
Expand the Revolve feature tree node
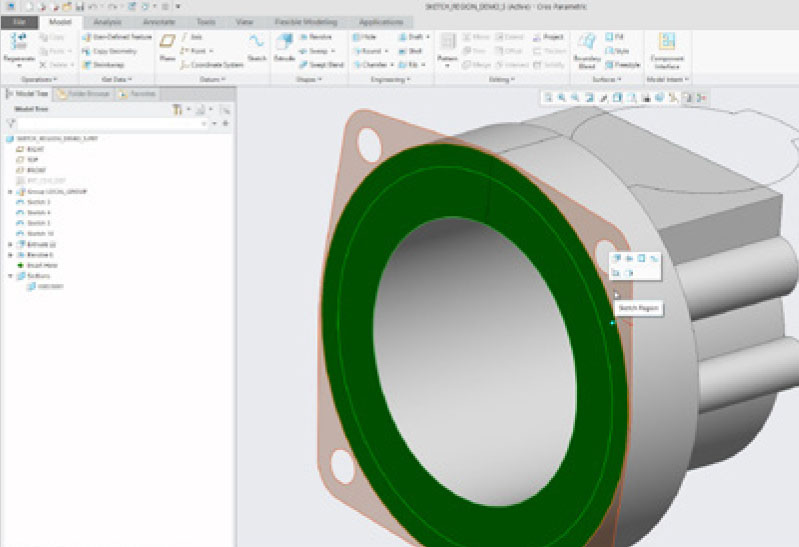10,254
